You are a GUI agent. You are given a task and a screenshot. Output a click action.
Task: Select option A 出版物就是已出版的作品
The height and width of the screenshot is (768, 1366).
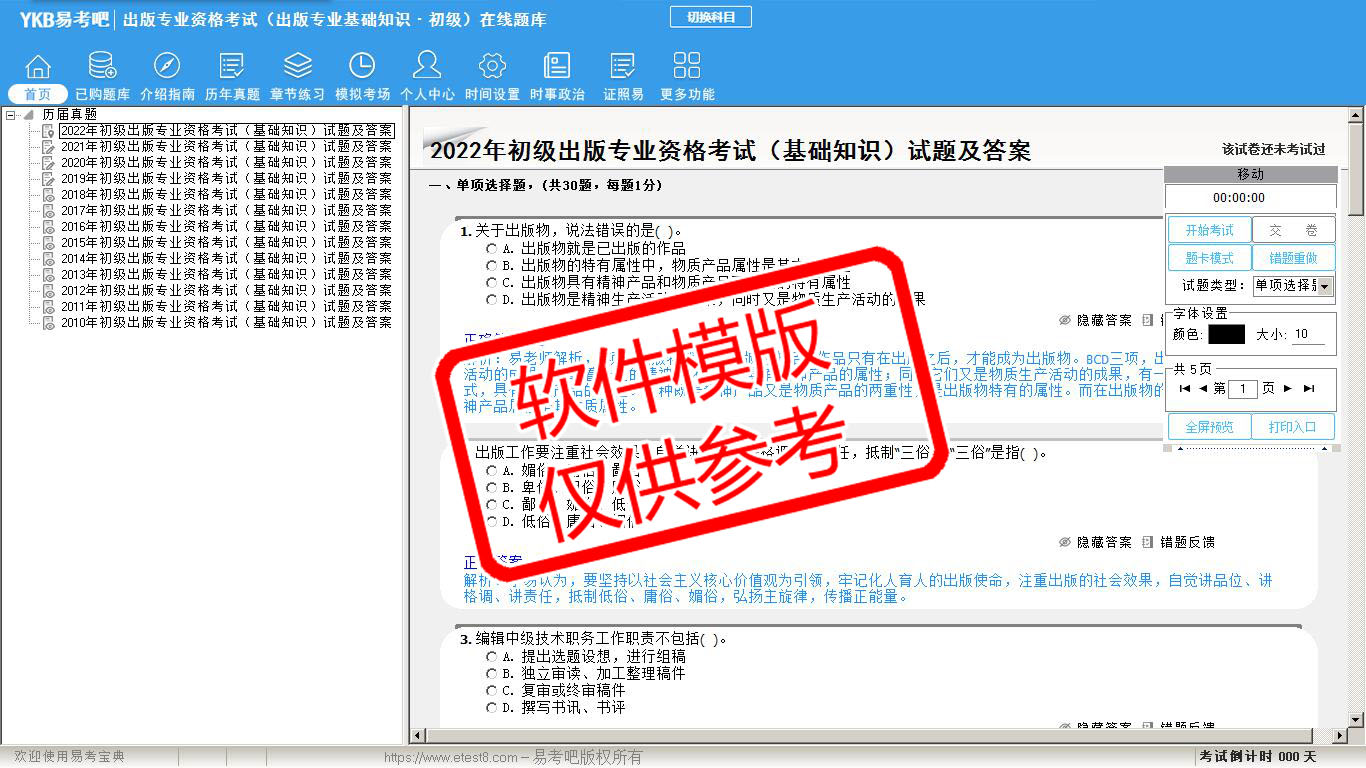pyautogui.click(x=491, y=248)
